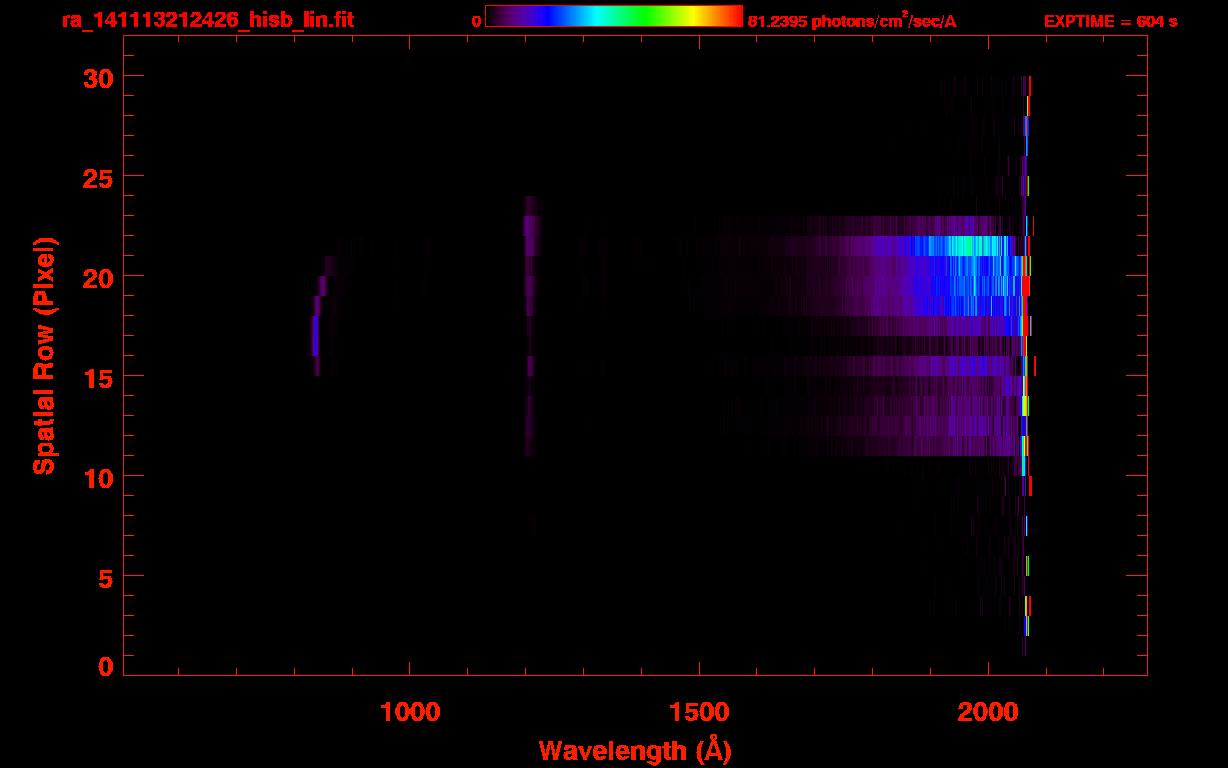Click the purple Lyman-alpha line near 1216 Å
Viewport: 1228px width, 768px height.
(530, 326)
